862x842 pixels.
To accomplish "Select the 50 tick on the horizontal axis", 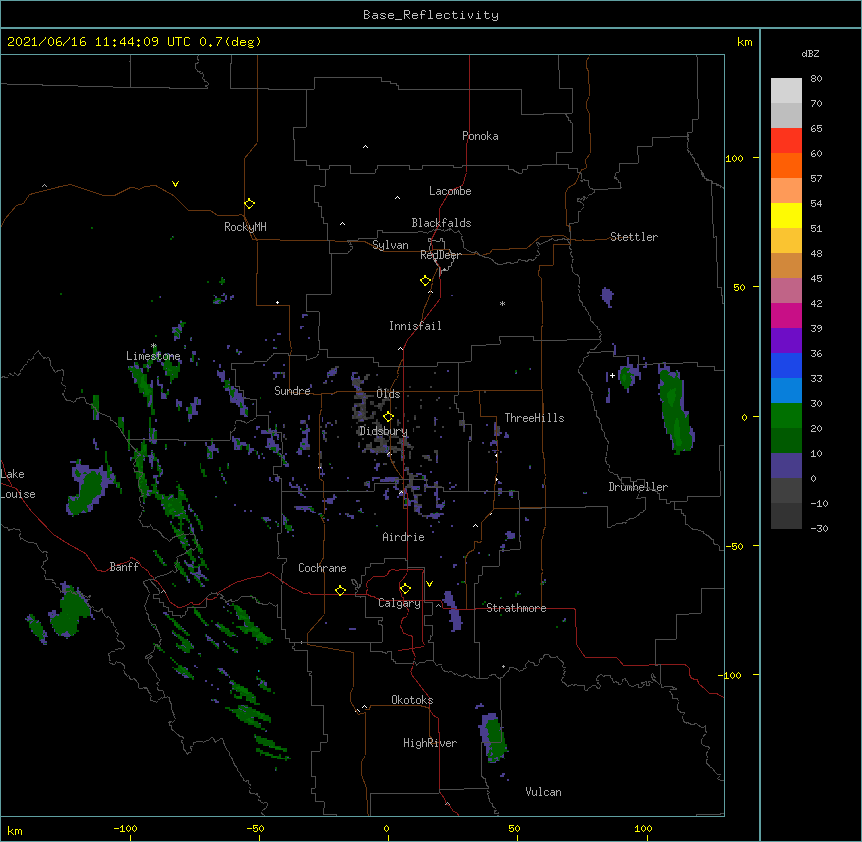I will pyautogui.click(x=514, y=829).
